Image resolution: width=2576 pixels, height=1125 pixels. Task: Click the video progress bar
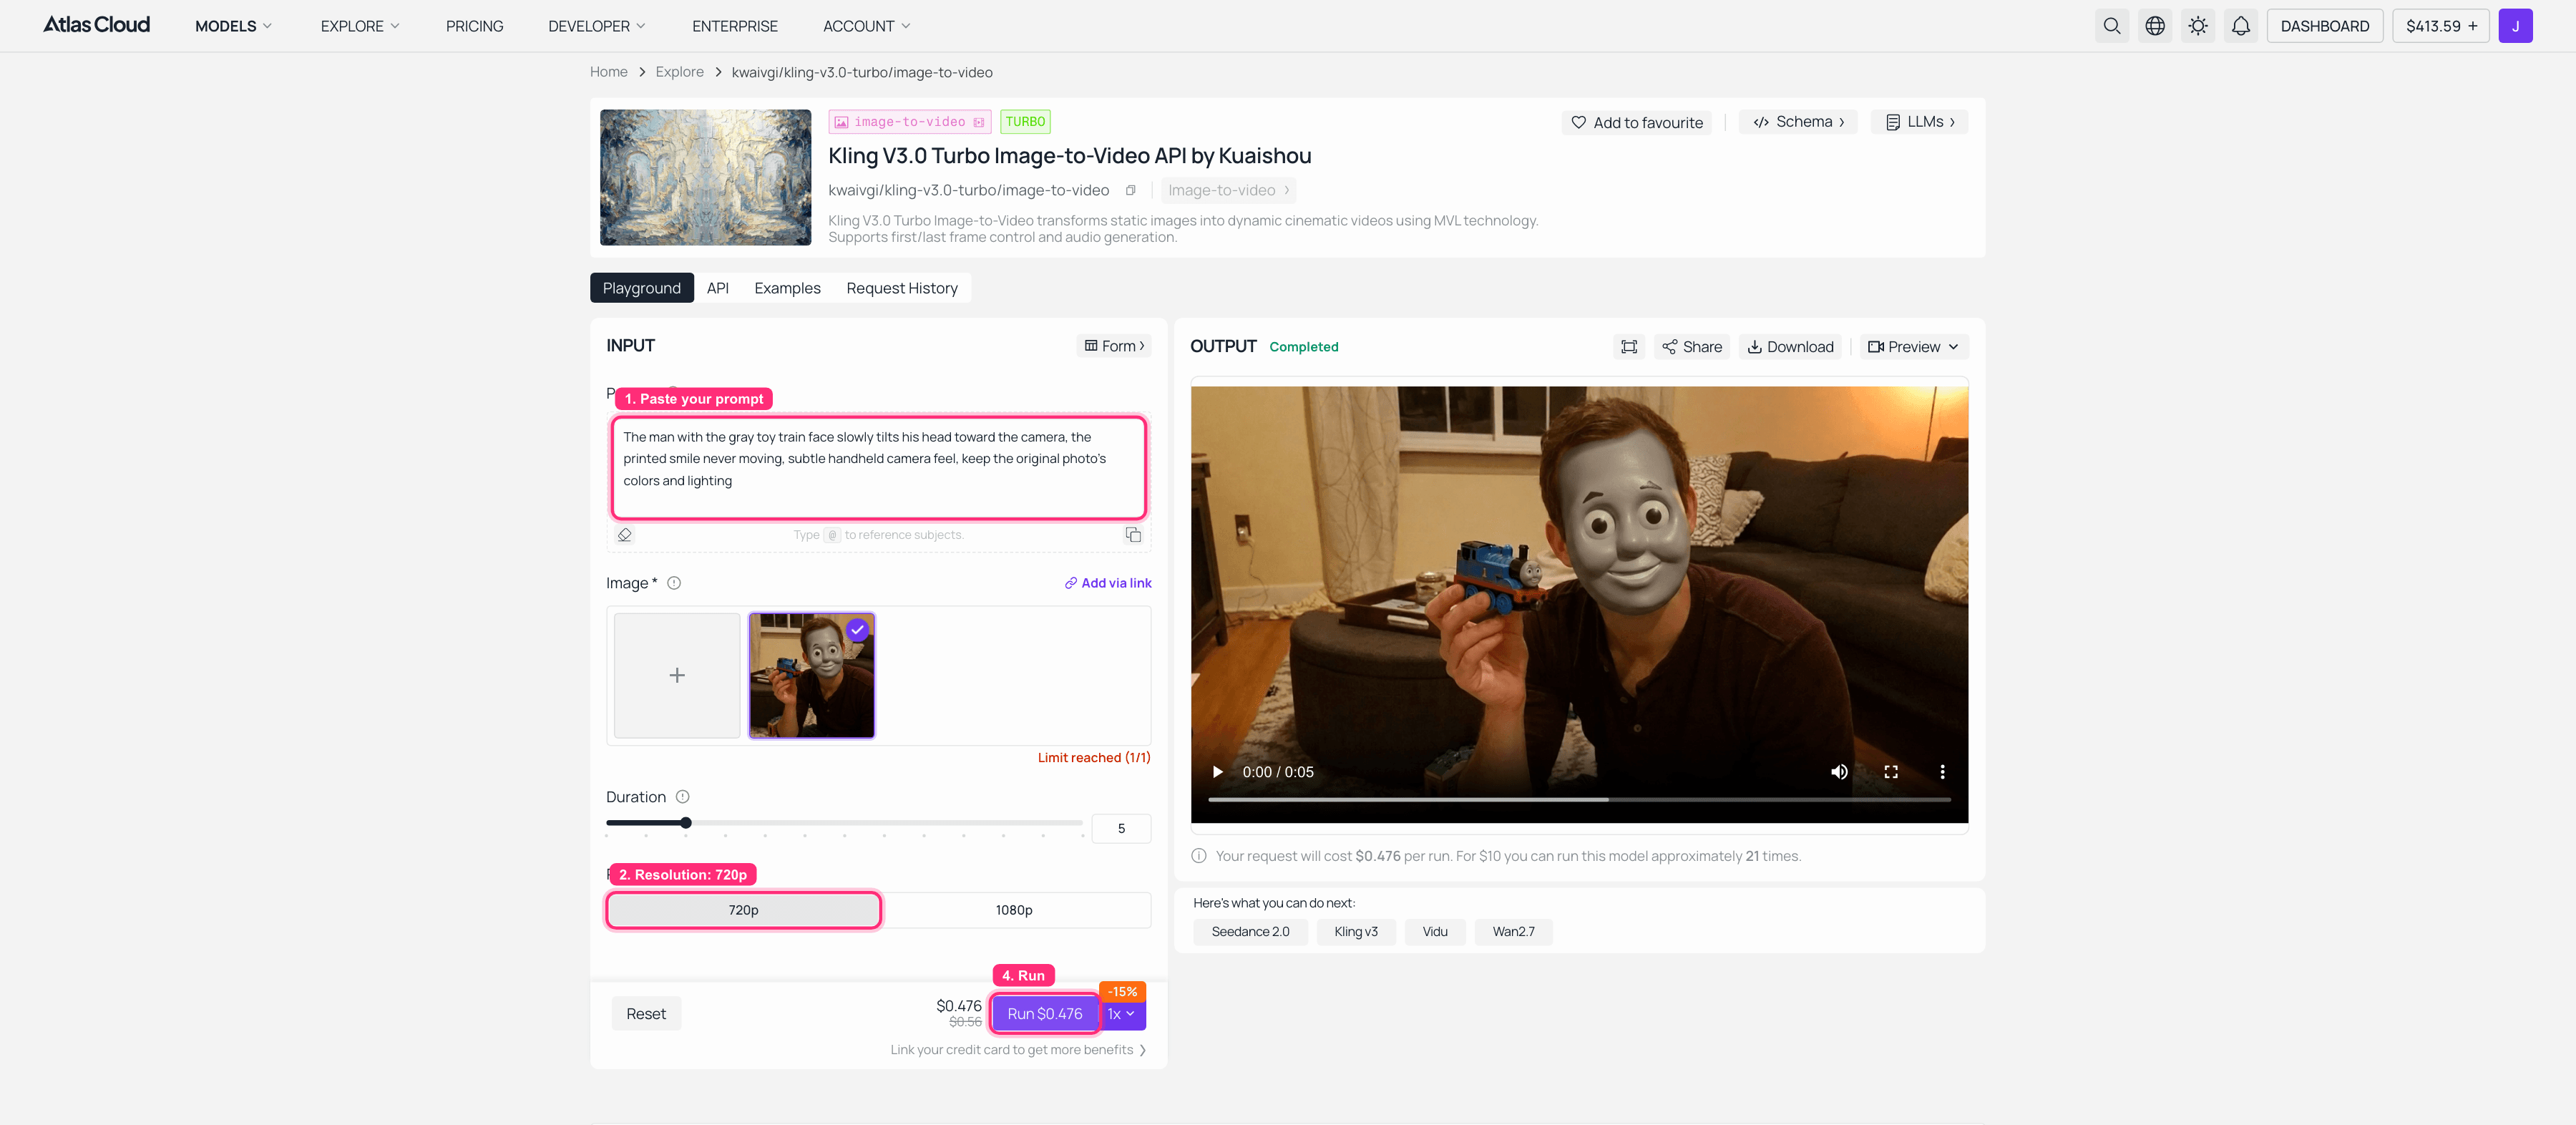[x=1579, y=800]
